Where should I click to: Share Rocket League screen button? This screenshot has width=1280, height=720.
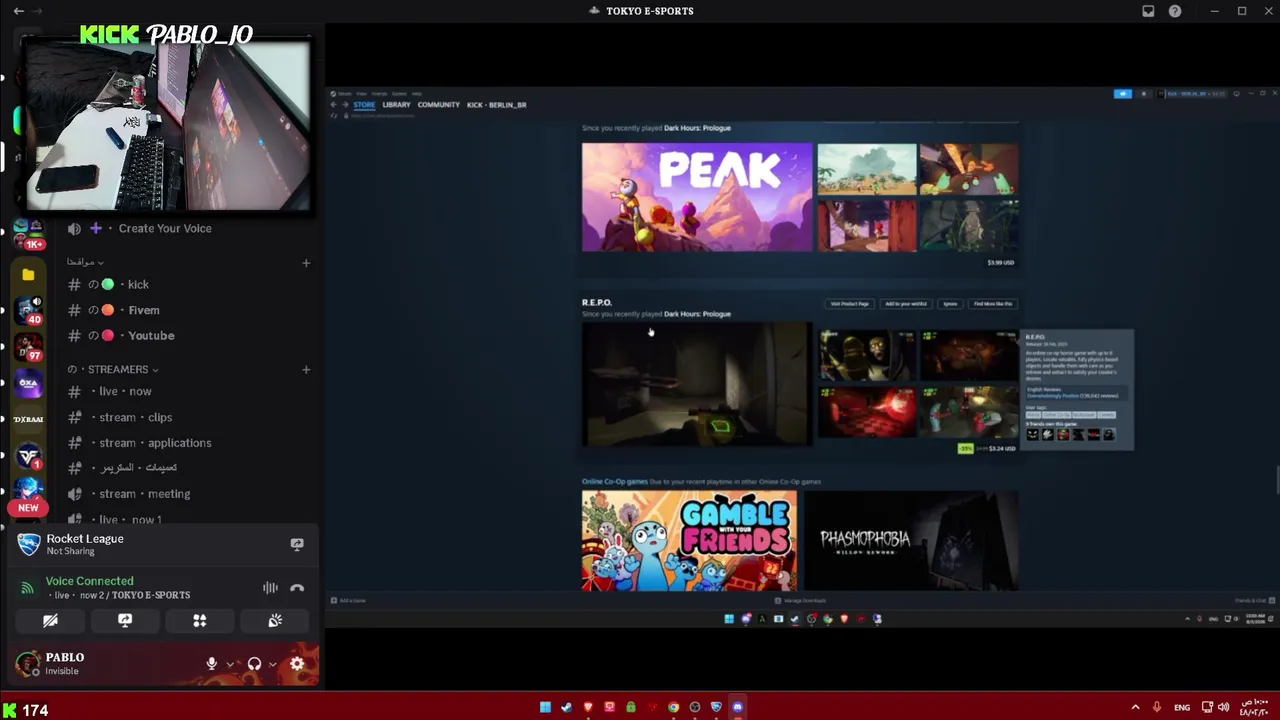click(297, 544)
